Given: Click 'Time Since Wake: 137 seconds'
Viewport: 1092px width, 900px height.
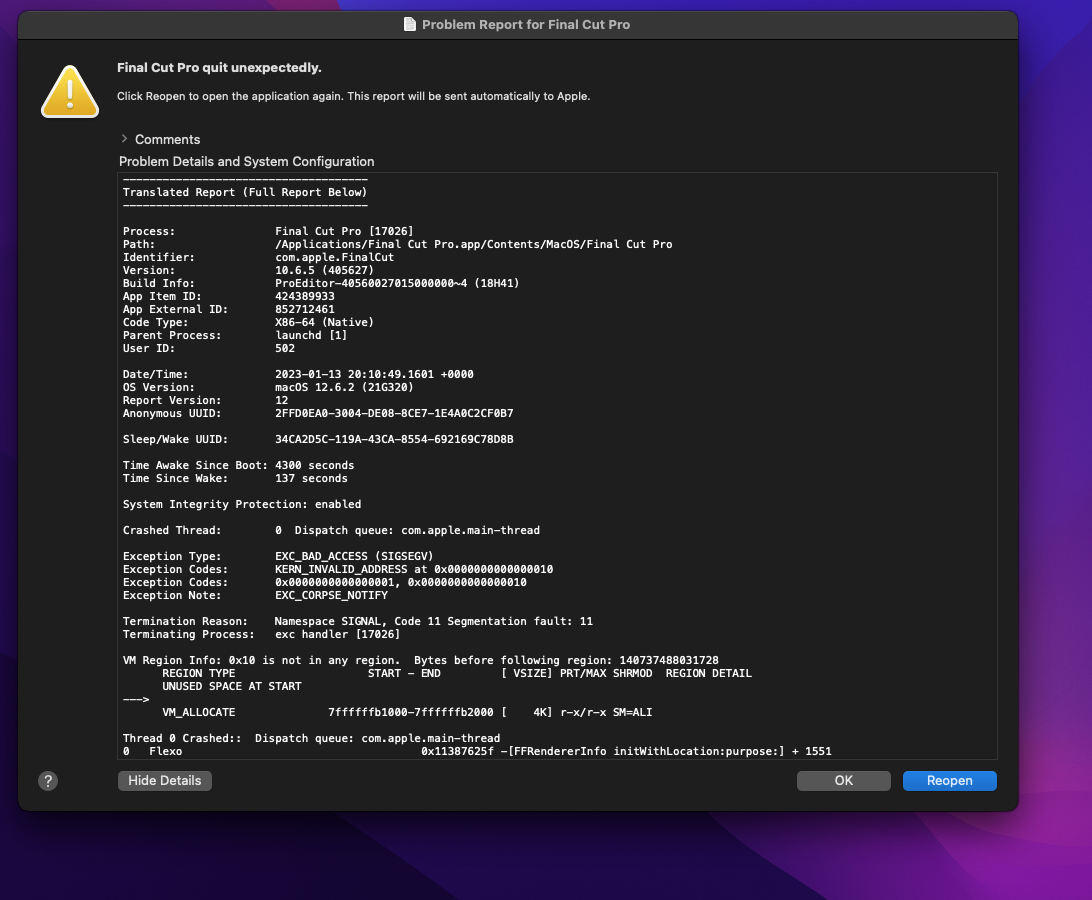Looking at the screenshot, I should pyautogui.click(x=235, y=479).
